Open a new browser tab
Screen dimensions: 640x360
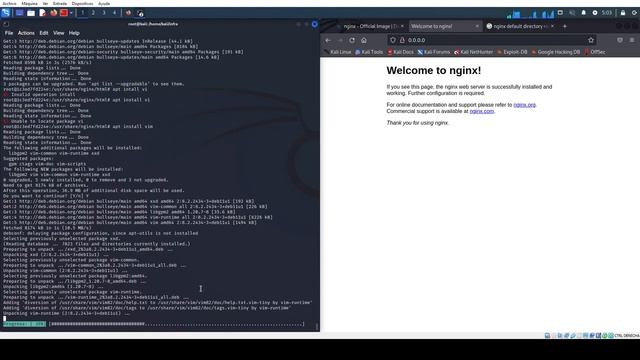[565, 26]
